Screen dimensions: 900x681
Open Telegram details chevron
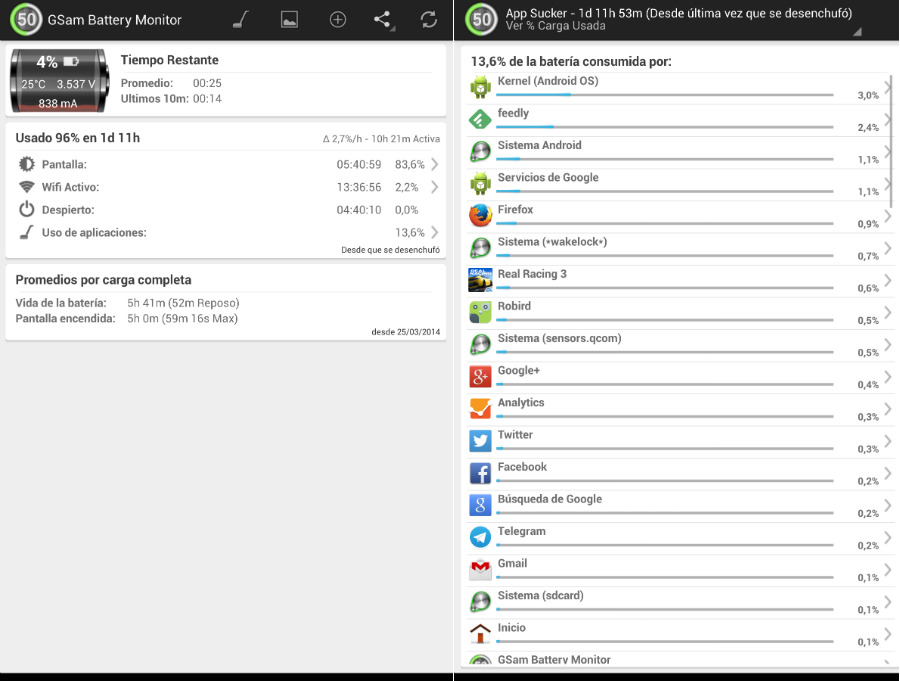[x=888, y=537]
